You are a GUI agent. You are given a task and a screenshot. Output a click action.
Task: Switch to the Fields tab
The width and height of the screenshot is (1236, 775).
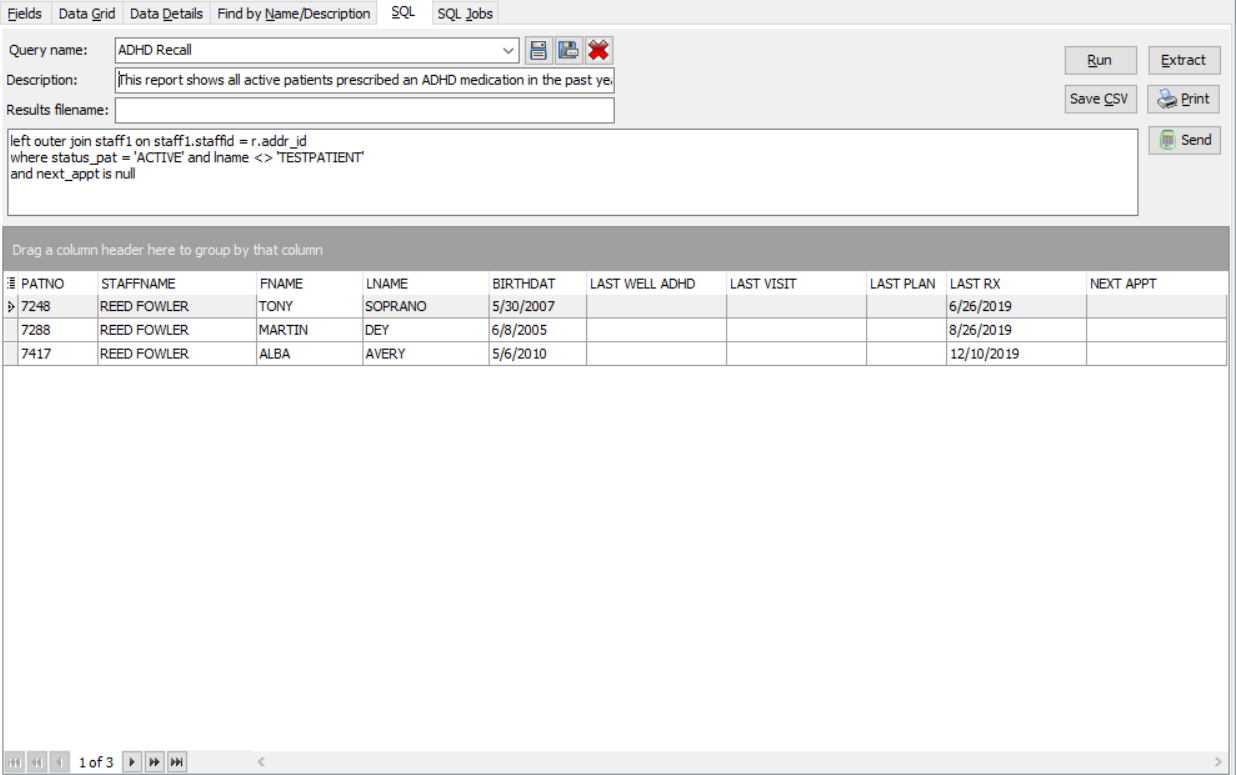(x=25, y=14)
